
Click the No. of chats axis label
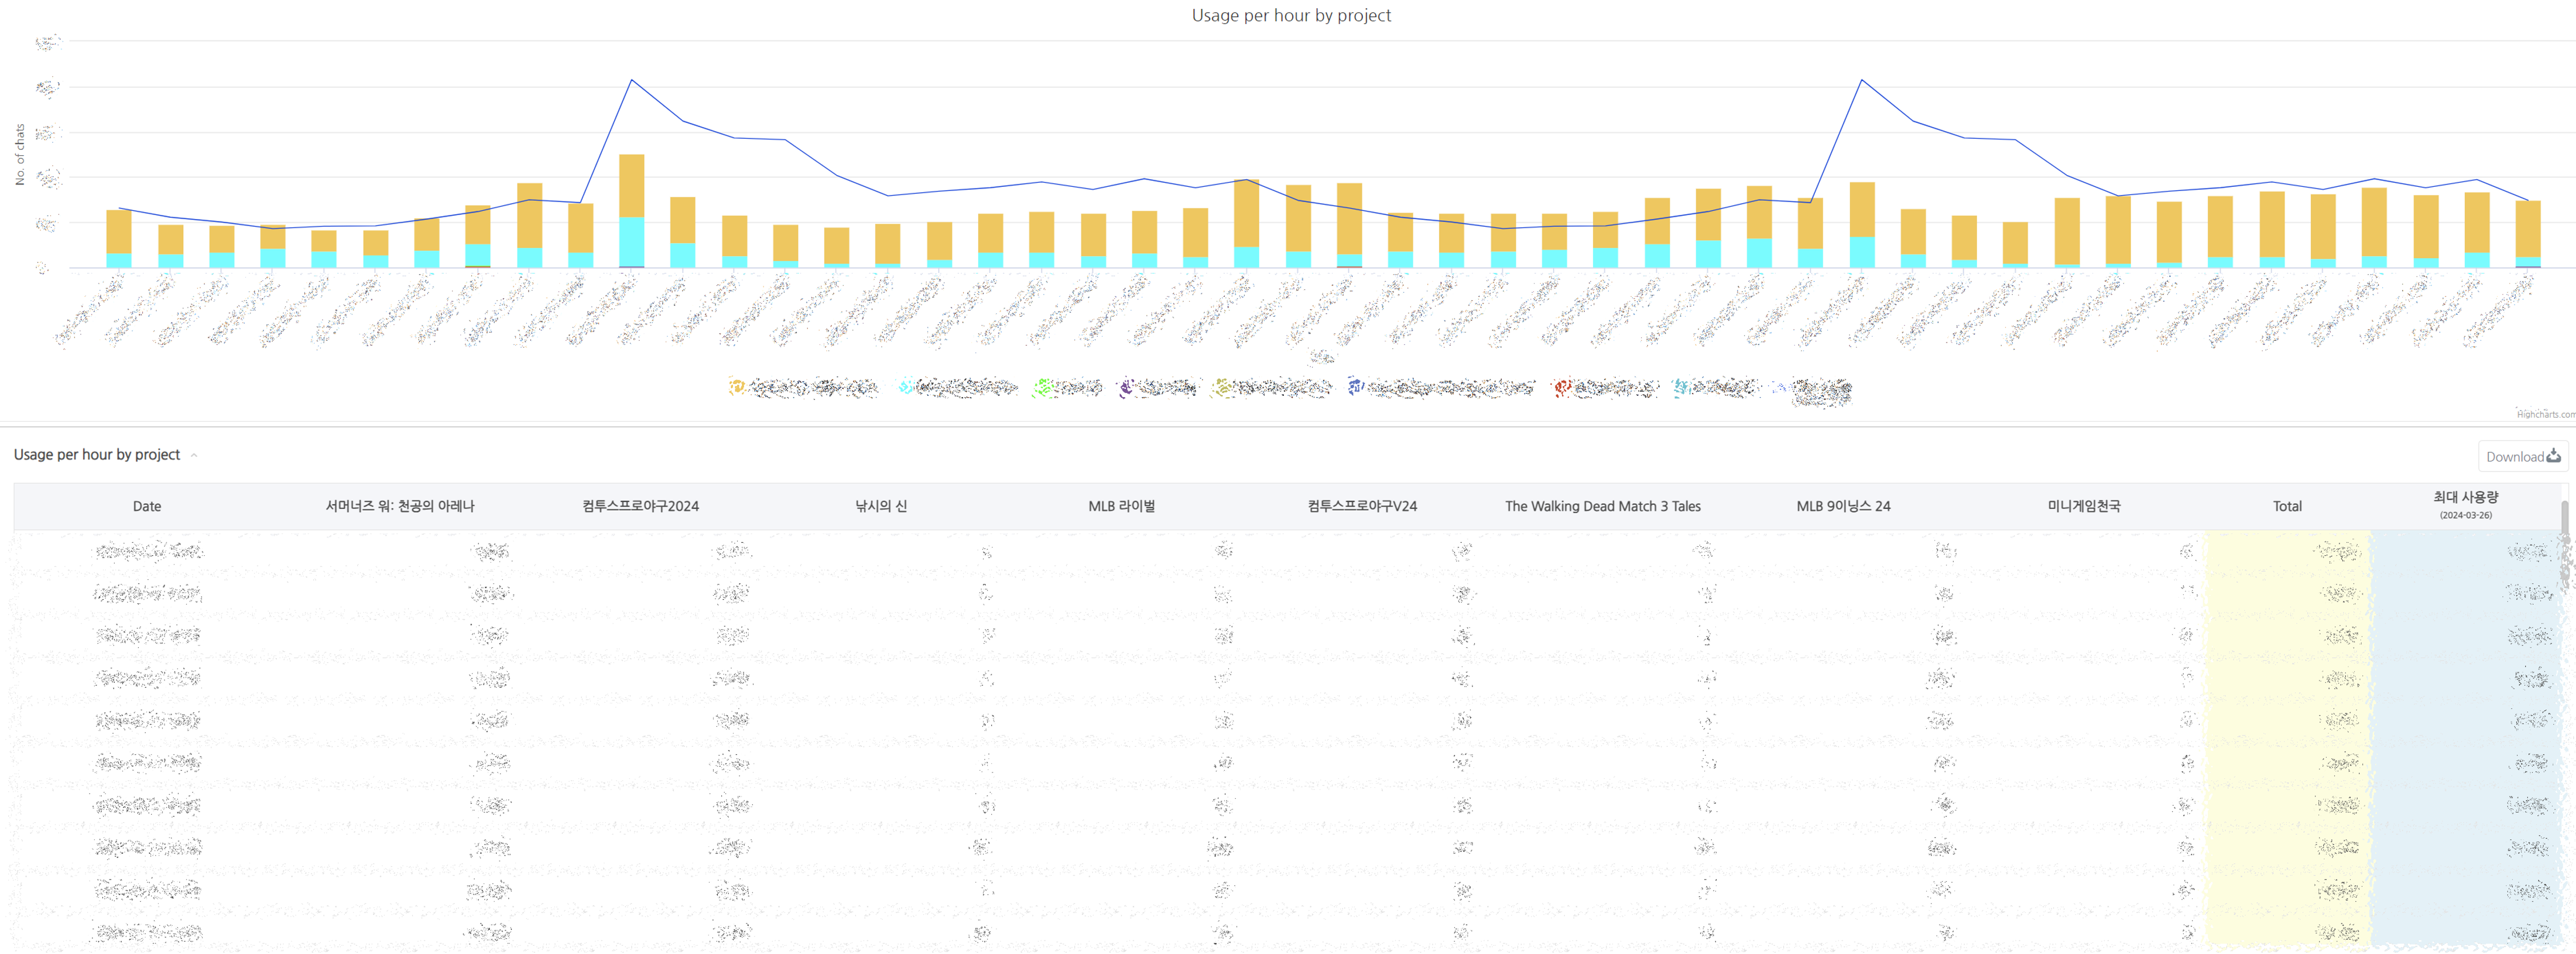point(20,154)
